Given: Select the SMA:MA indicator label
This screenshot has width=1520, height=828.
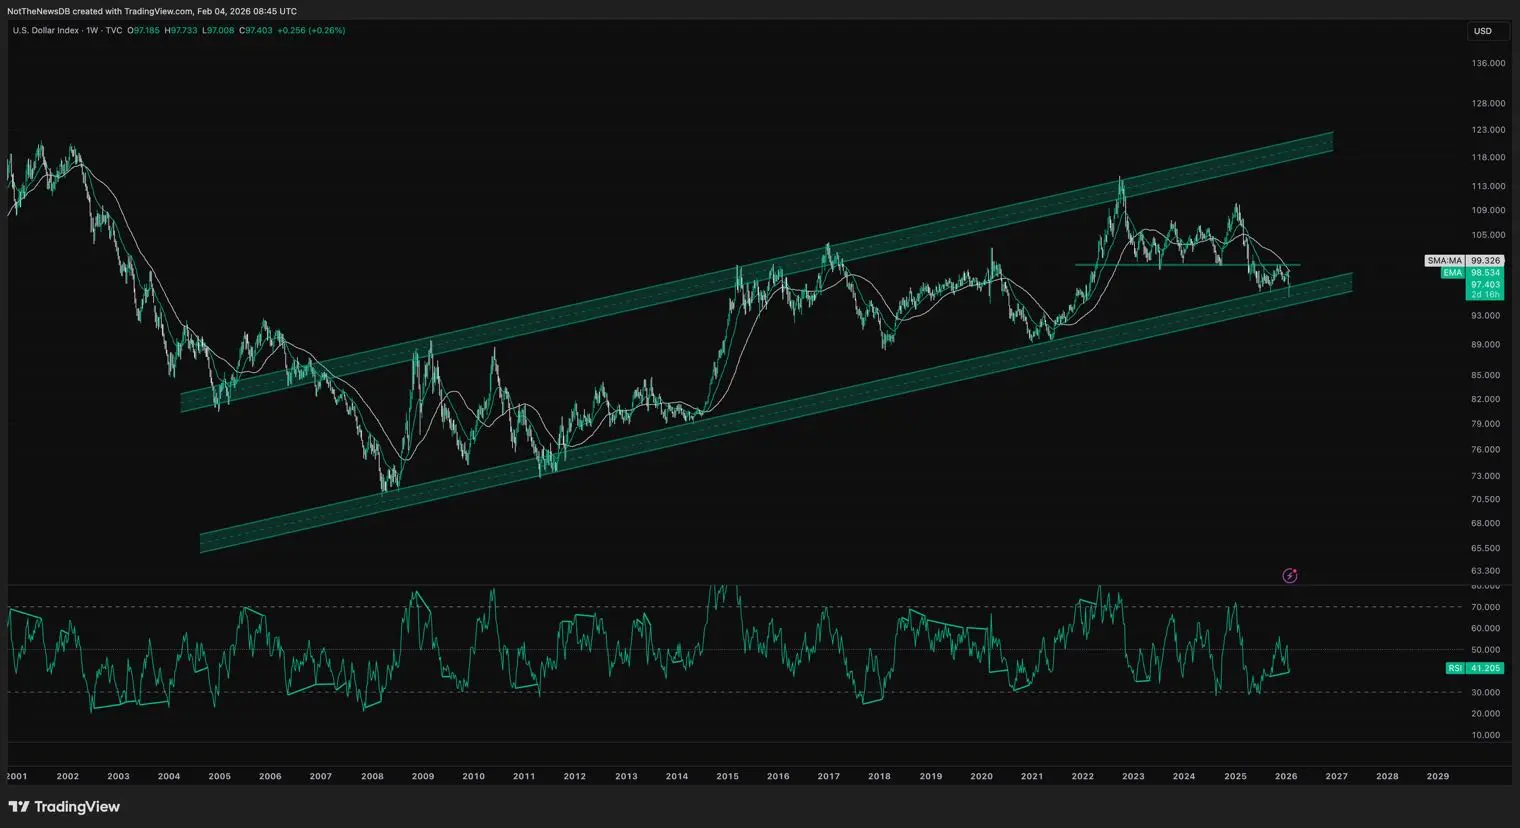Looking at the screenshot, I should pyautogui.click(x=1444, y=261).
